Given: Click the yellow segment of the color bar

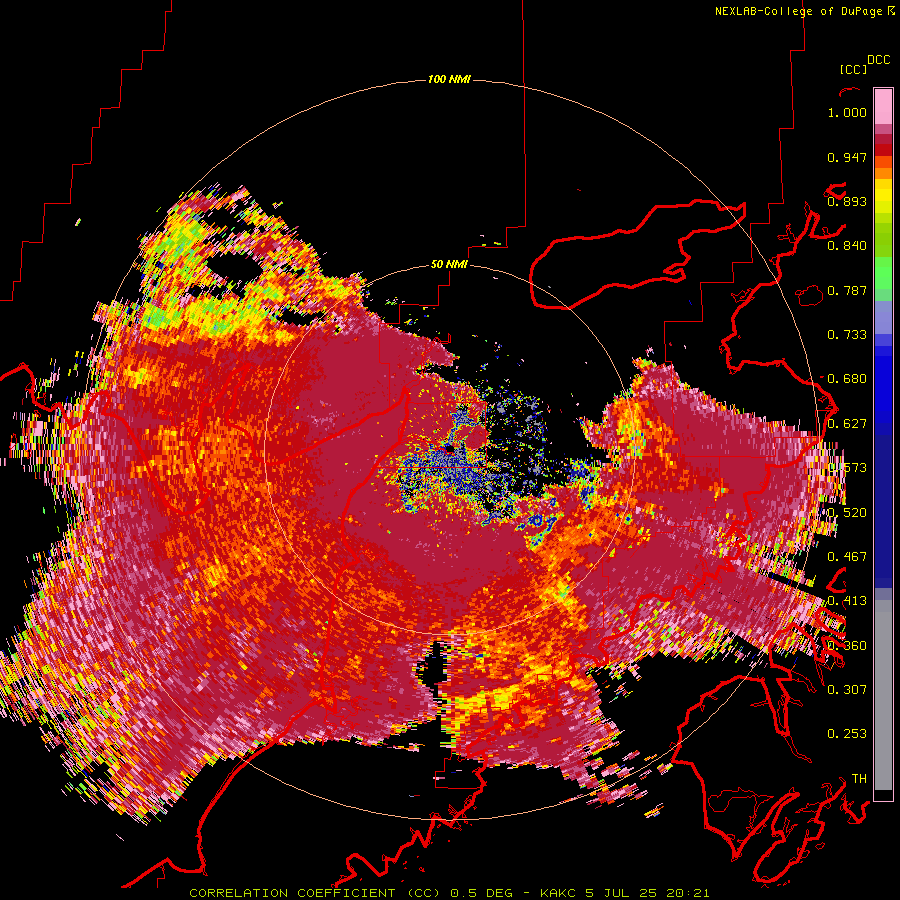Looking at the screenshot, I should pyautogui.click(x=883, y=196).
